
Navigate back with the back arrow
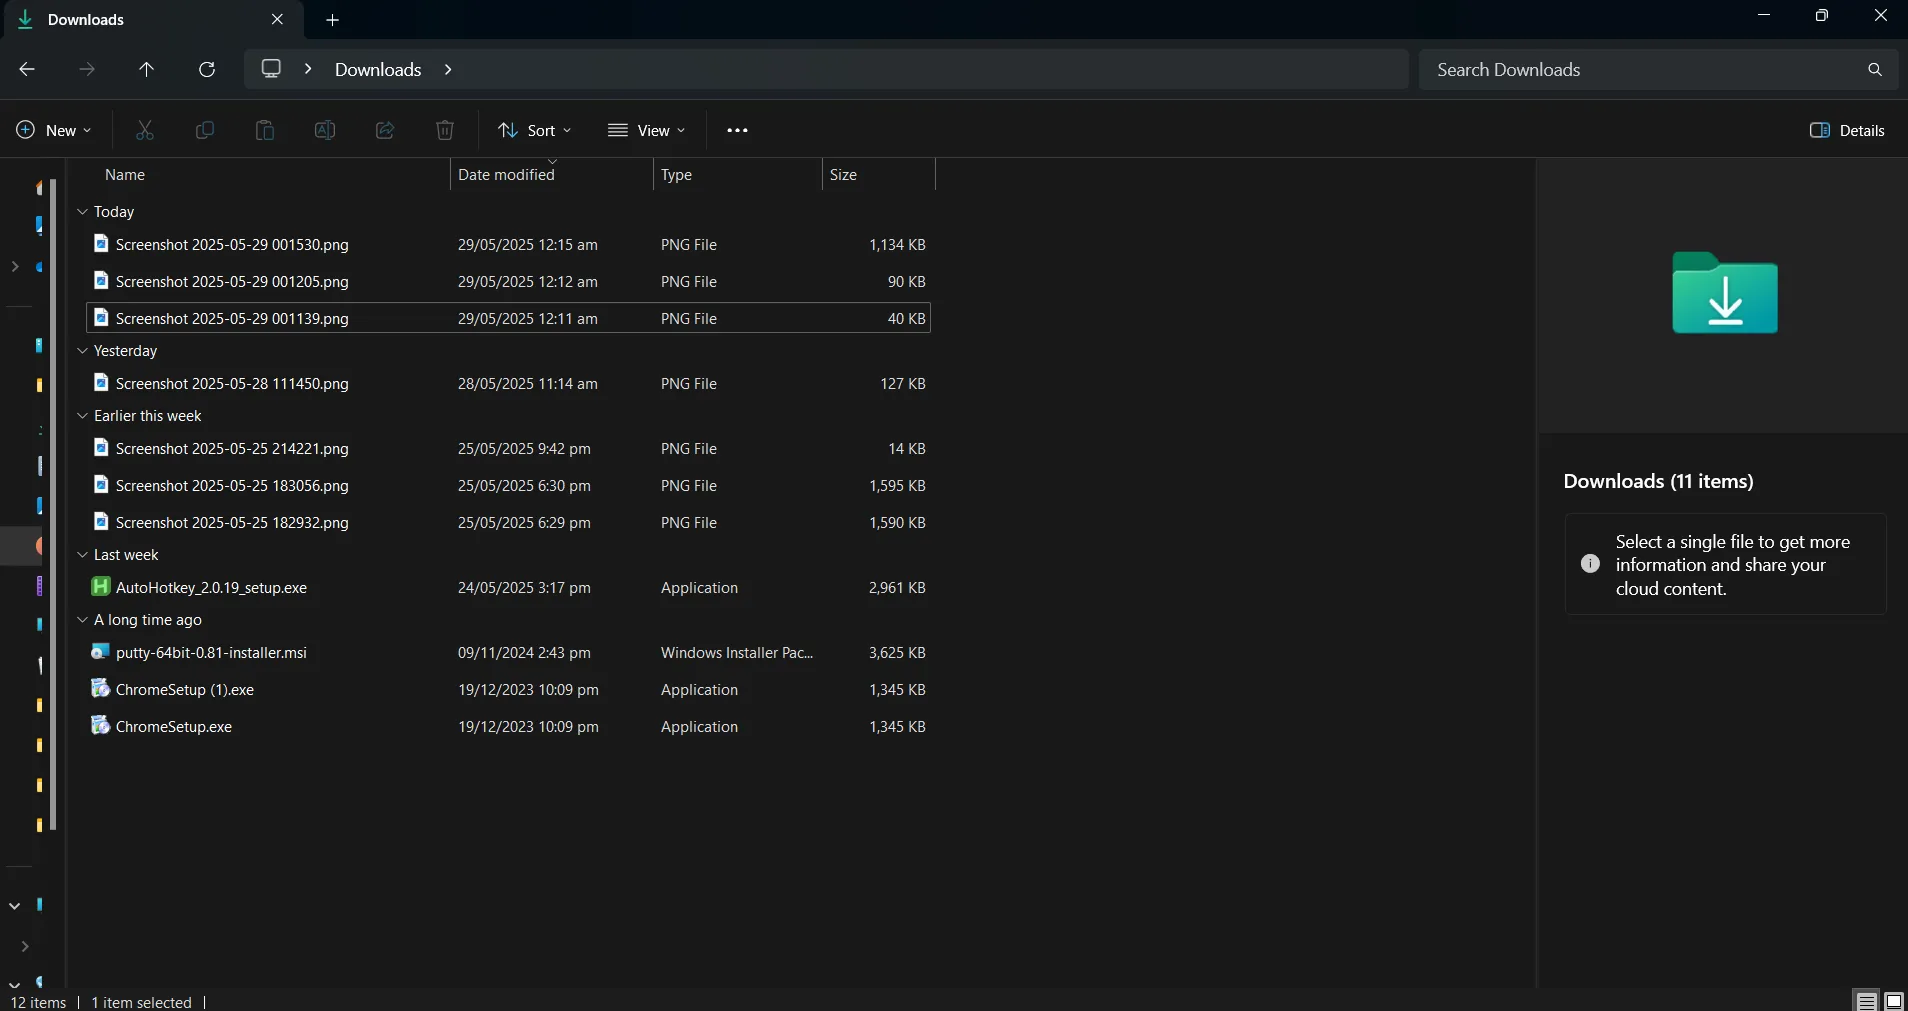tap(27, 69)
